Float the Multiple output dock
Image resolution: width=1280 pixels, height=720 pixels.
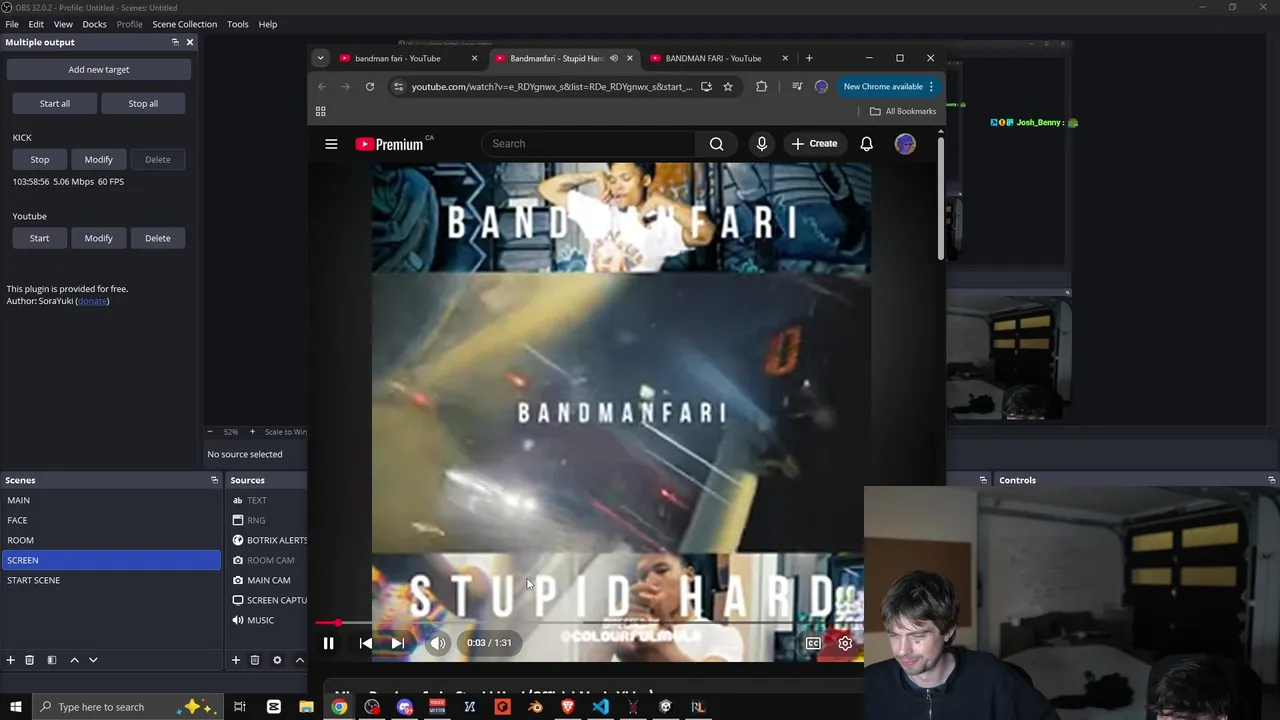click(175, 42)
